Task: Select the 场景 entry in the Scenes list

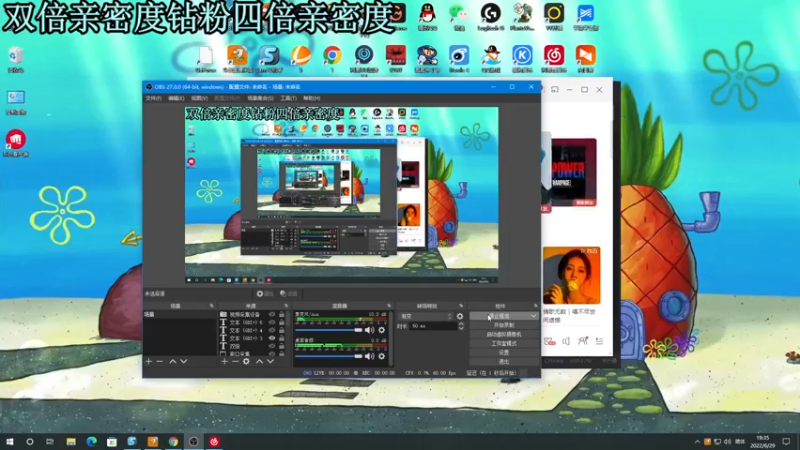Action: [180, 315]
